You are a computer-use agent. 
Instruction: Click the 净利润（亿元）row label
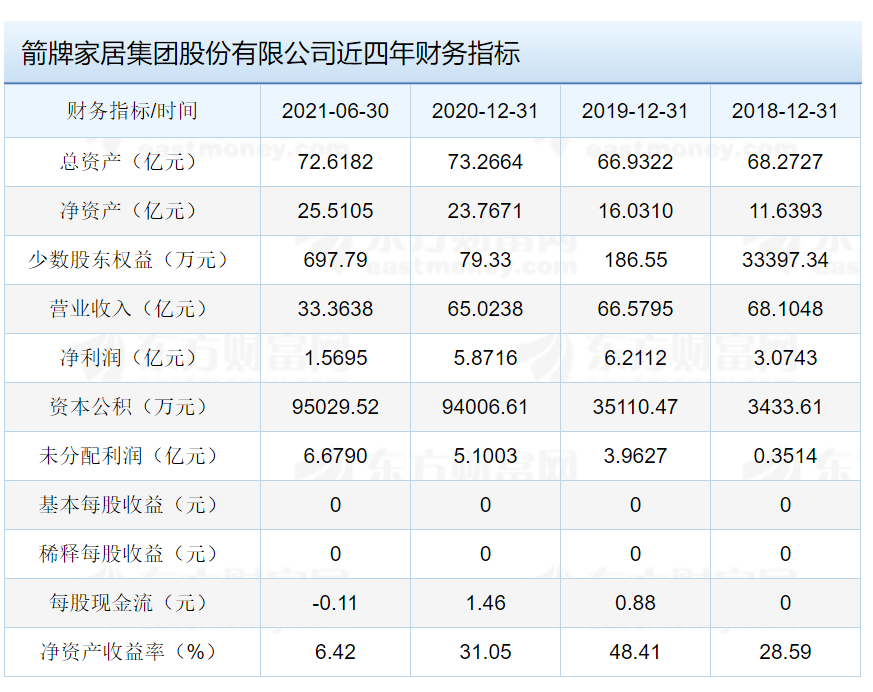coord(132,358)
